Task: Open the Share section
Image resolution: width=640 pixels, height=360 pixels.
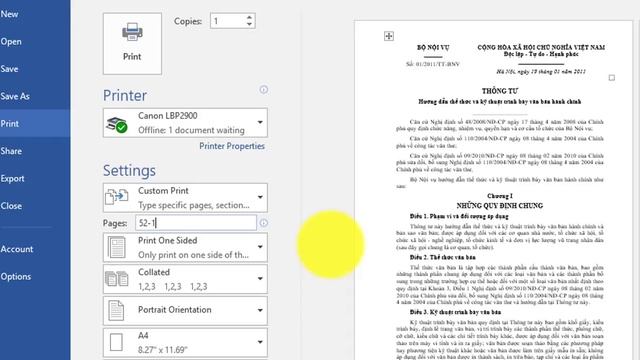Action: (11, 151)
